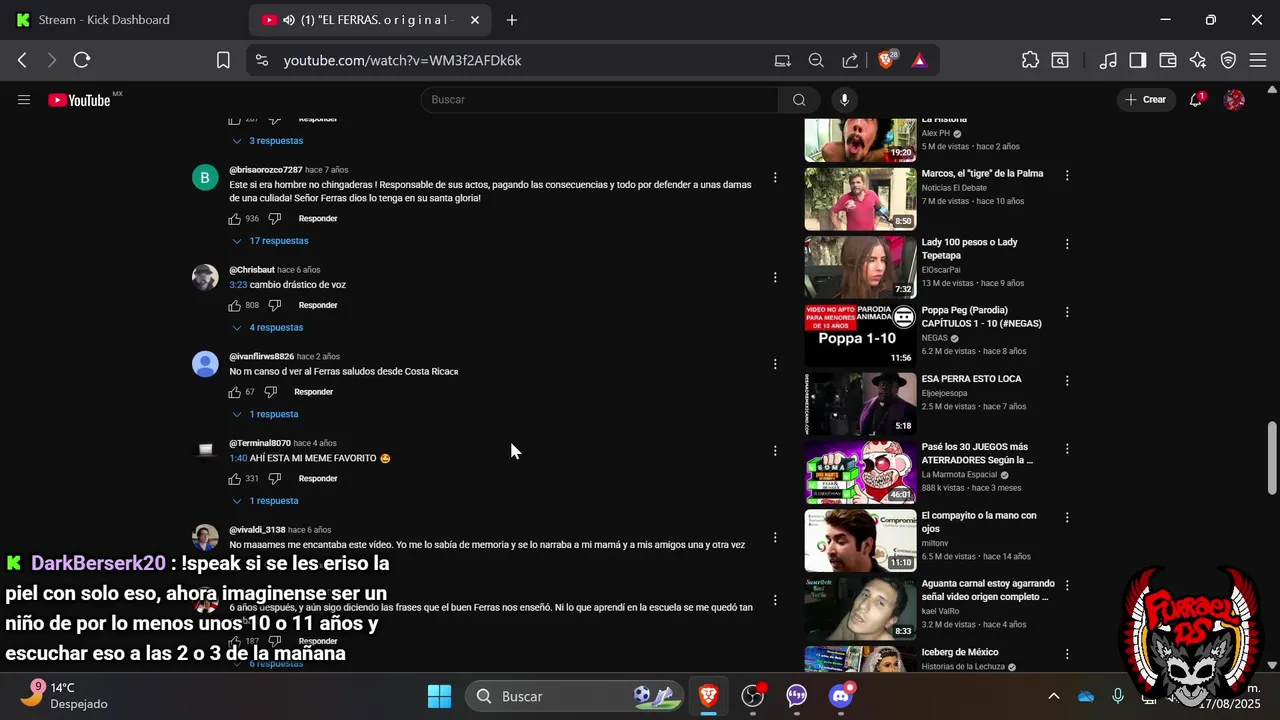This screenshot has width=1280, height=720.
Task: Start voice search with microphone icon
Action: [x=845, y=100]
